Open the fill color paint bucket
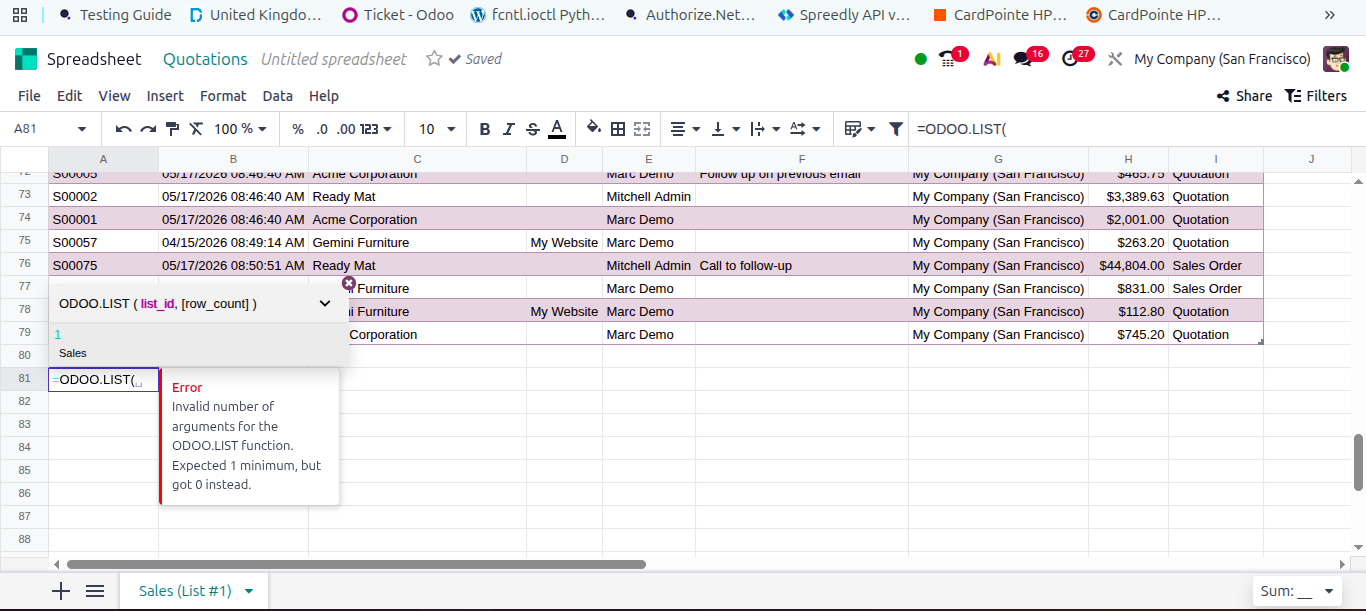This screenshot has width=1366, height=611. 594,129
